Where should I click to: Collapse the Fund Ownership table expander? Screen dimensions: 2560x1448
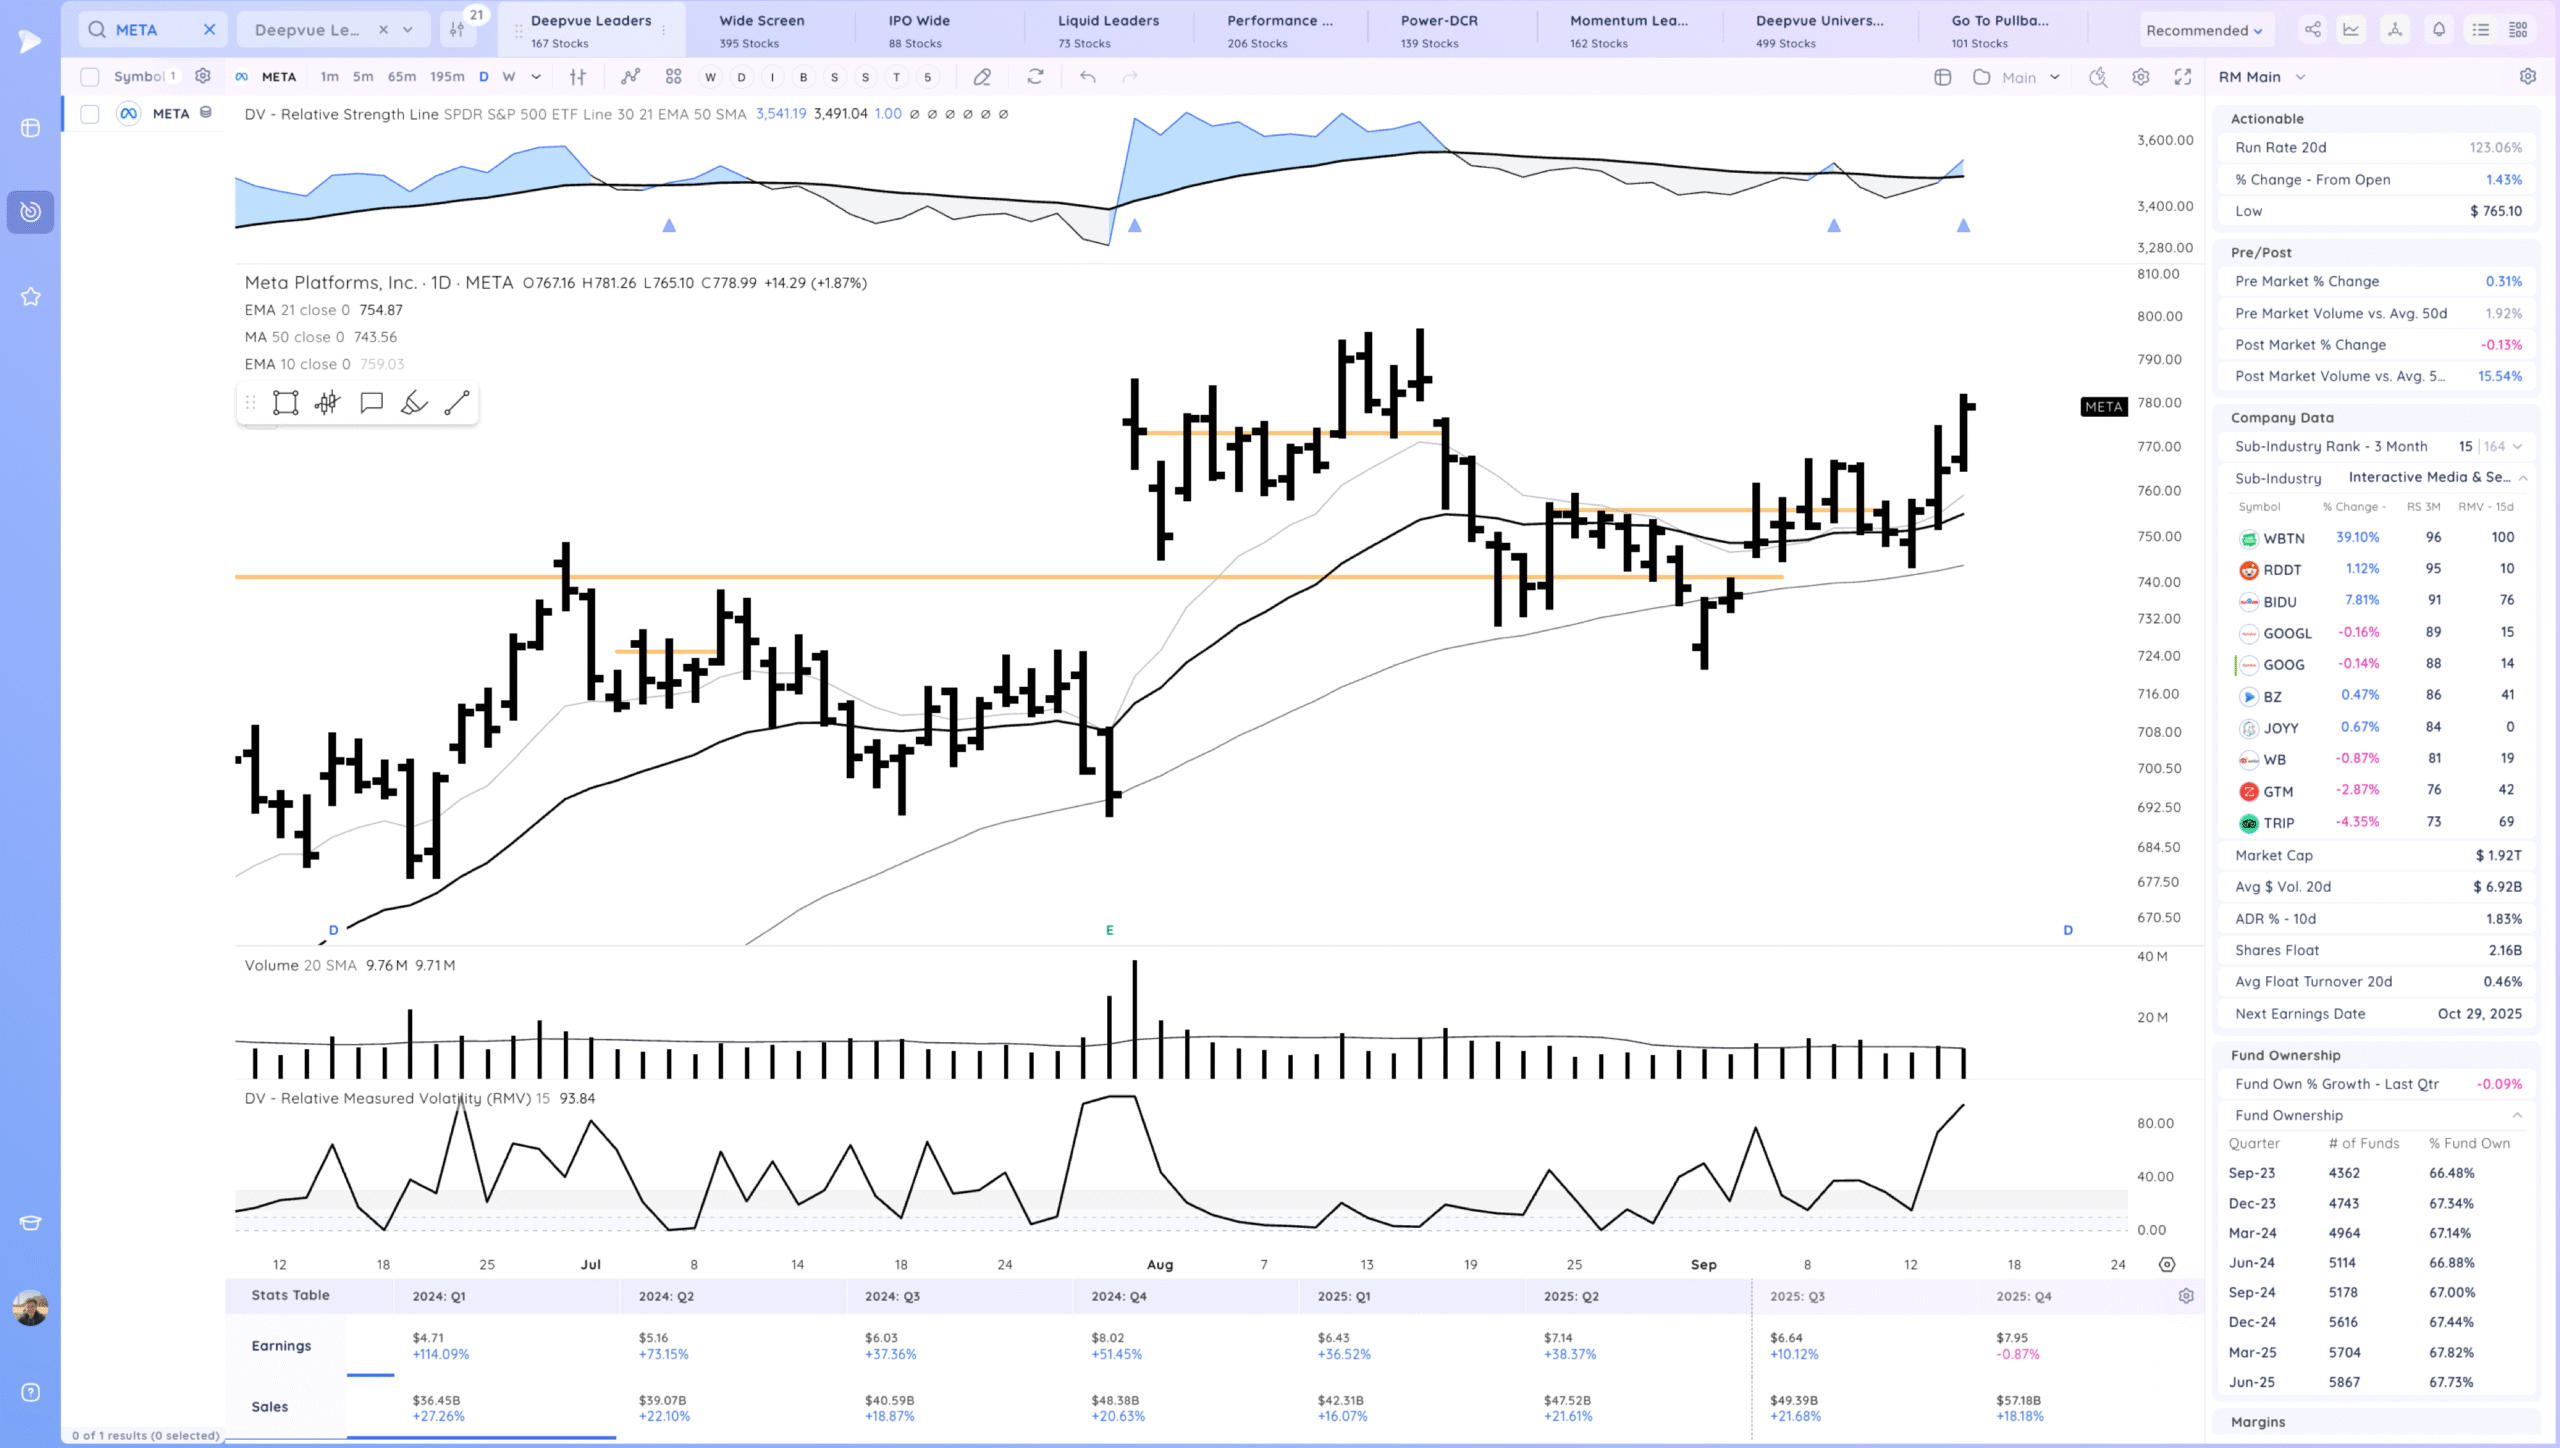pyautogui.click(x=2517, y=1115)
